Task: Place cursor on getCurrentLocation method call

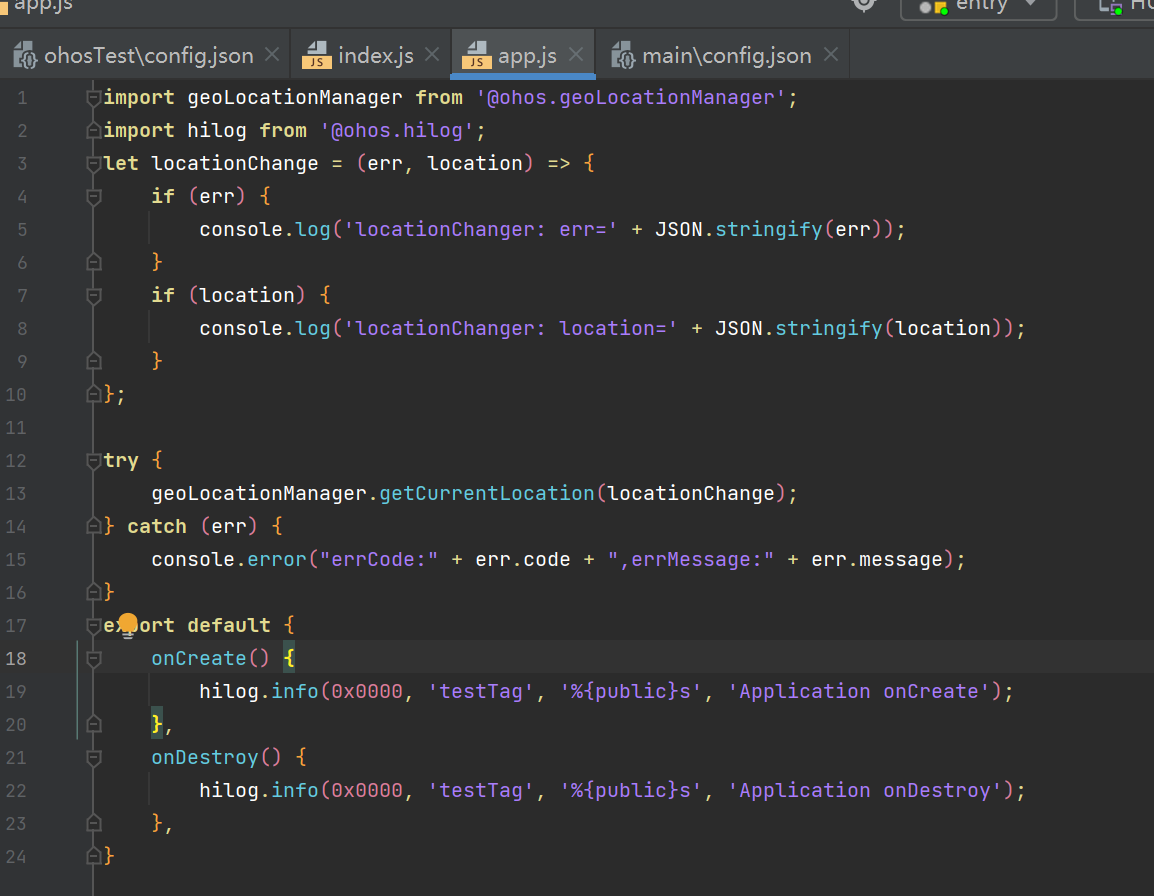Action: tap(486, 493)
